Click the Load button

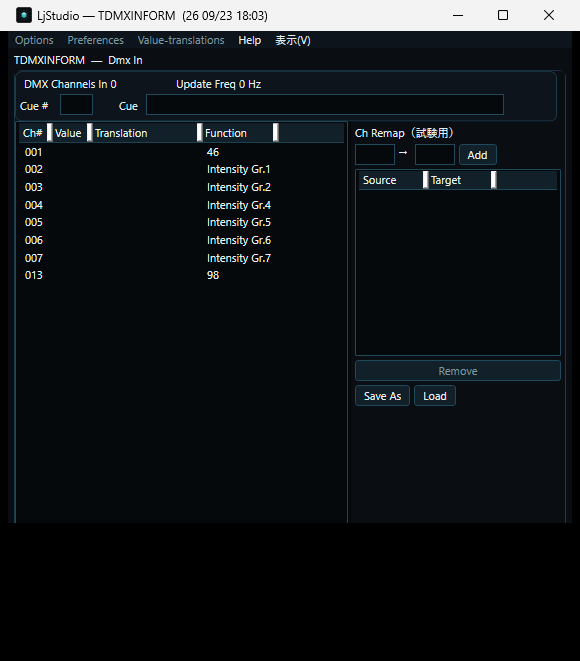click(435, 396)
